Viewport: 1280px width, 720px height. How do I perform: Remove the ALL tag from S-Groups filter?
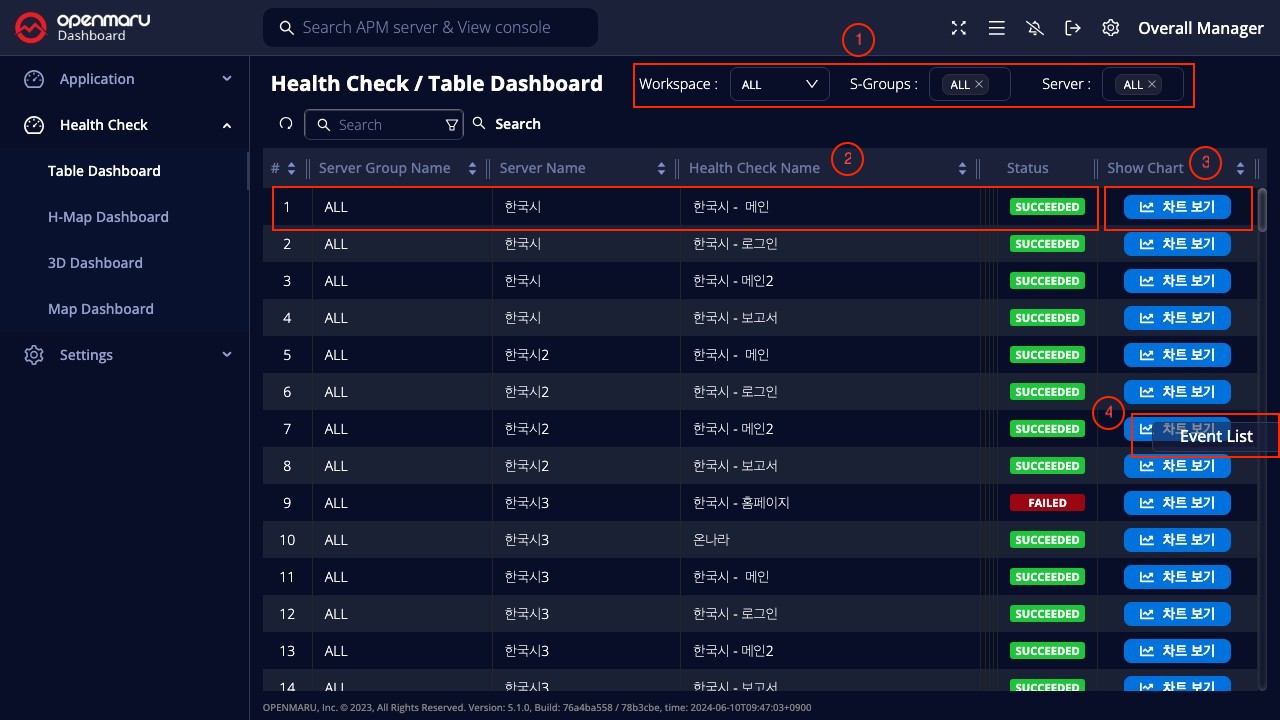[979, 85]
